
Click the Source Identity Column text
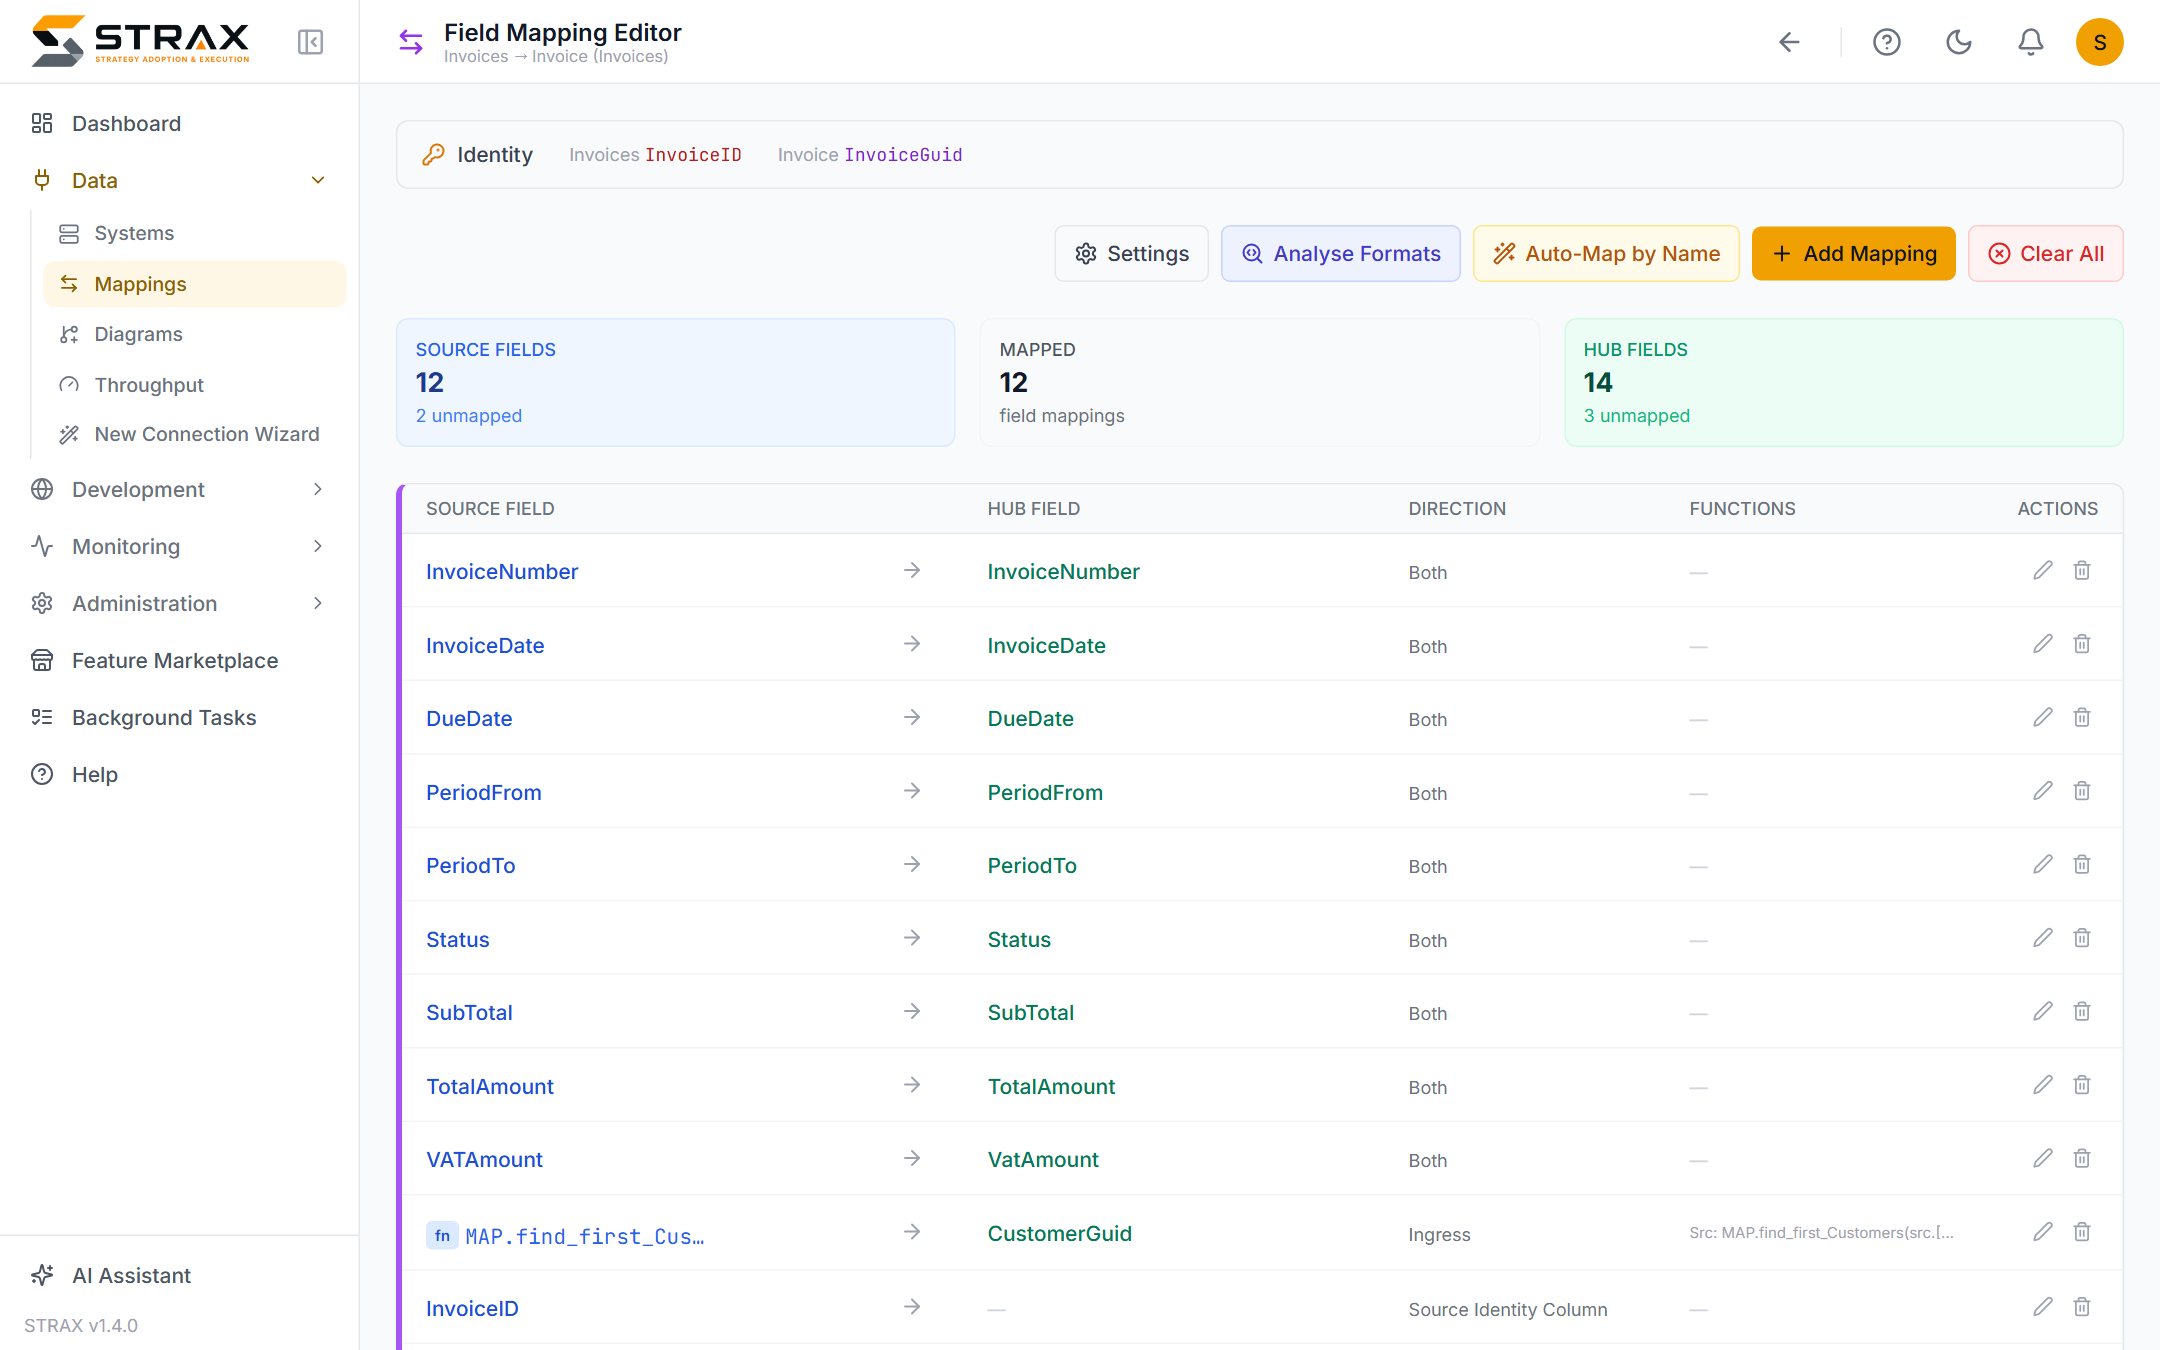[x=1508, y=1309]
